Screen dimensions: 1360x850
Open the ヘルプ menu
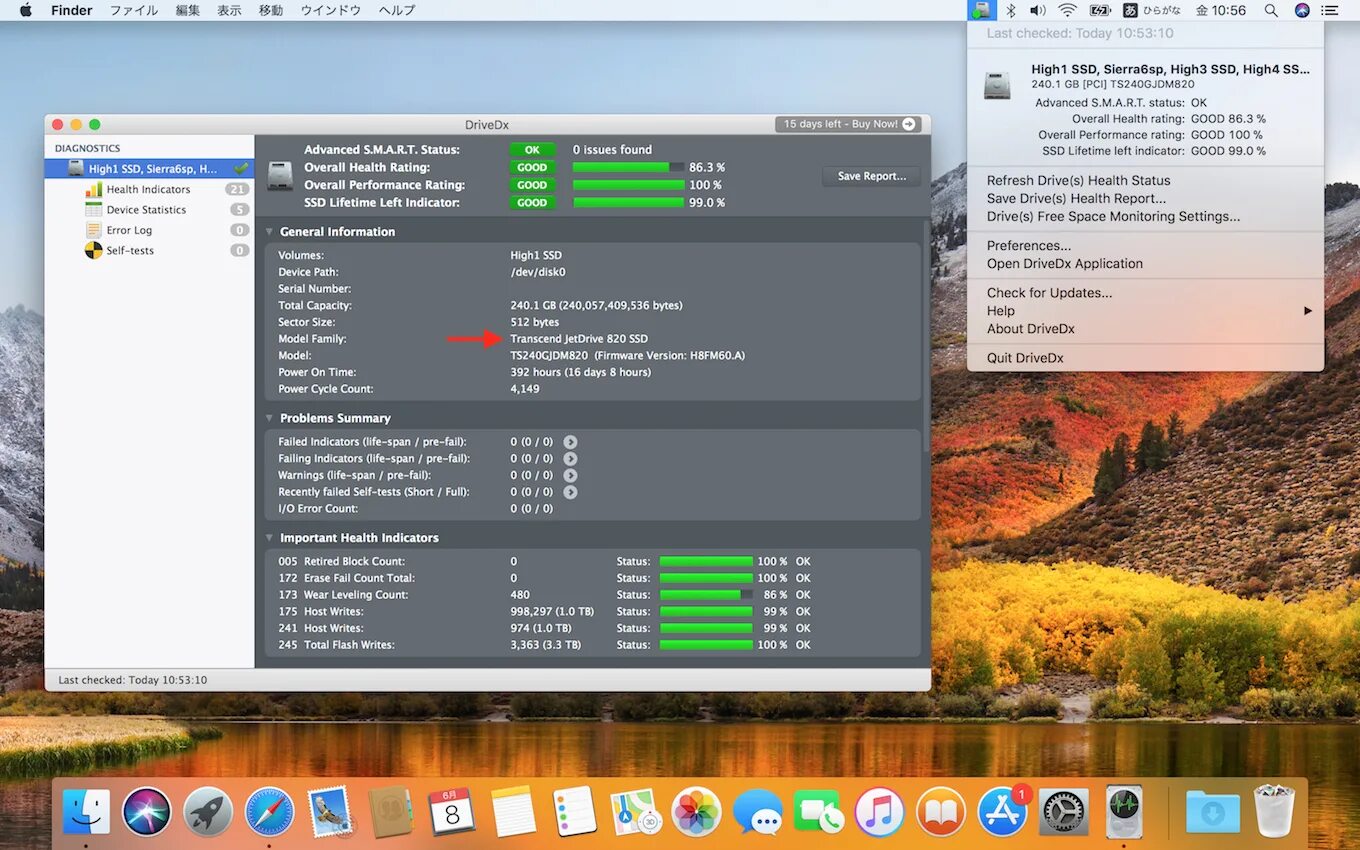point(397,10)
